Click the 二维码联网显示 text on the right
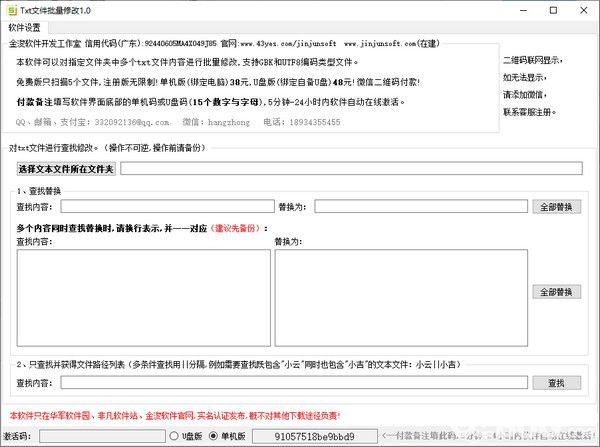The width and height of the screenshot is (600, 447). 532,60
